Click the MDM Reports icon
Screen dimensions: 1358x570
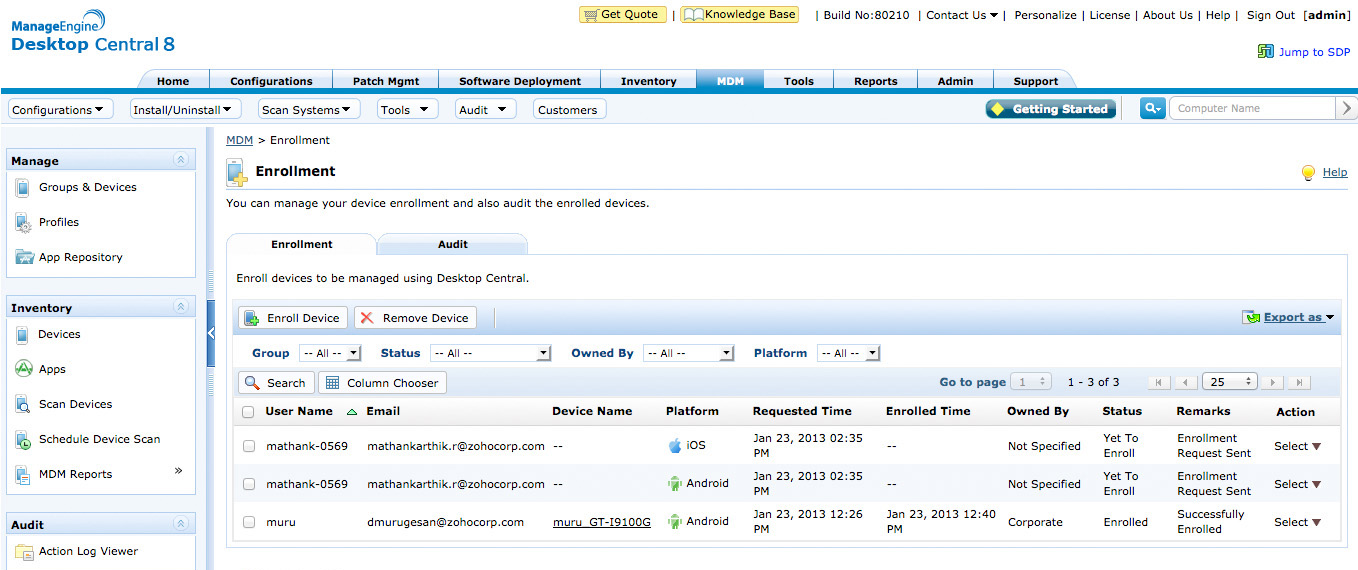(x=23, y=474)
